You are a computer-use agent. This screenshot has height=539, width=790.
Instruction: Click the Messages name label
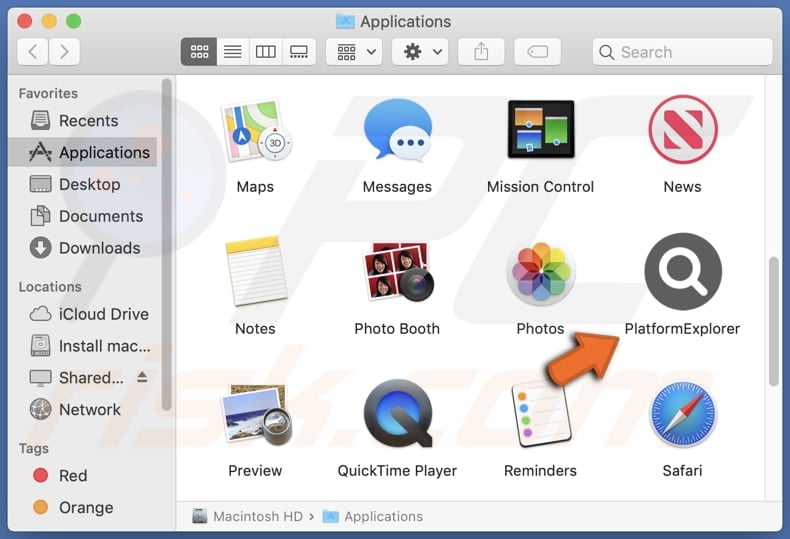(397, 187)
